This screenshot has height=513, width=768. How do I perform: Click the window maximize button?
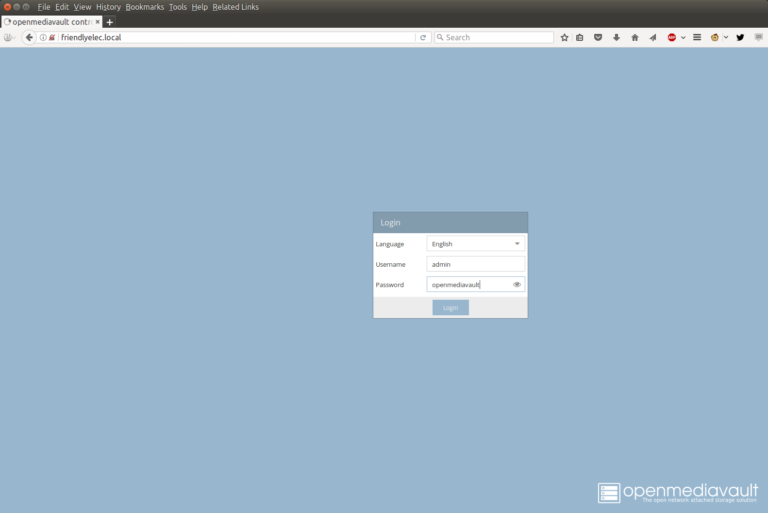pyautogui.click(x=26, y=7)
